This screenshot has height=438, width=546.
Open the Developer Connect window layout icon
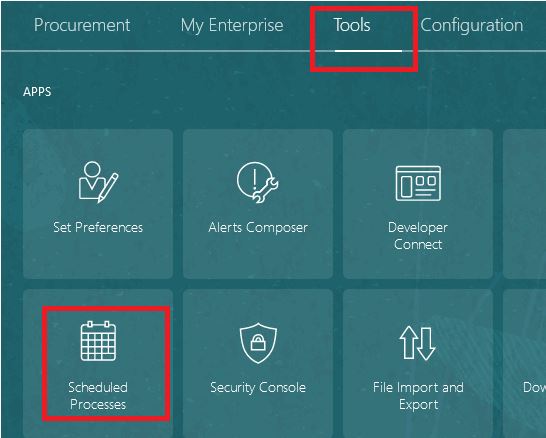(418, 183)
